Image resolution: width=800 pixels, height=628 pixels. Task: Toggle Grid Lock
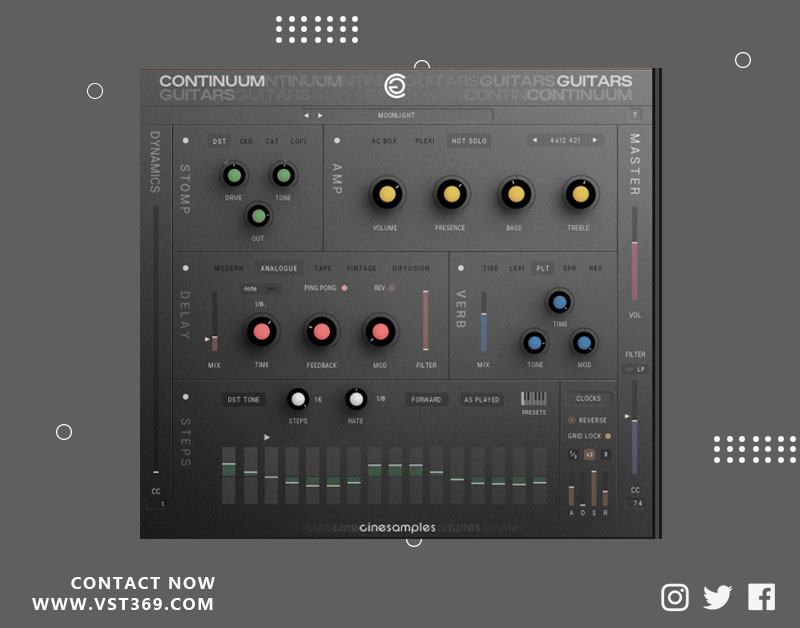coord(608,436)
